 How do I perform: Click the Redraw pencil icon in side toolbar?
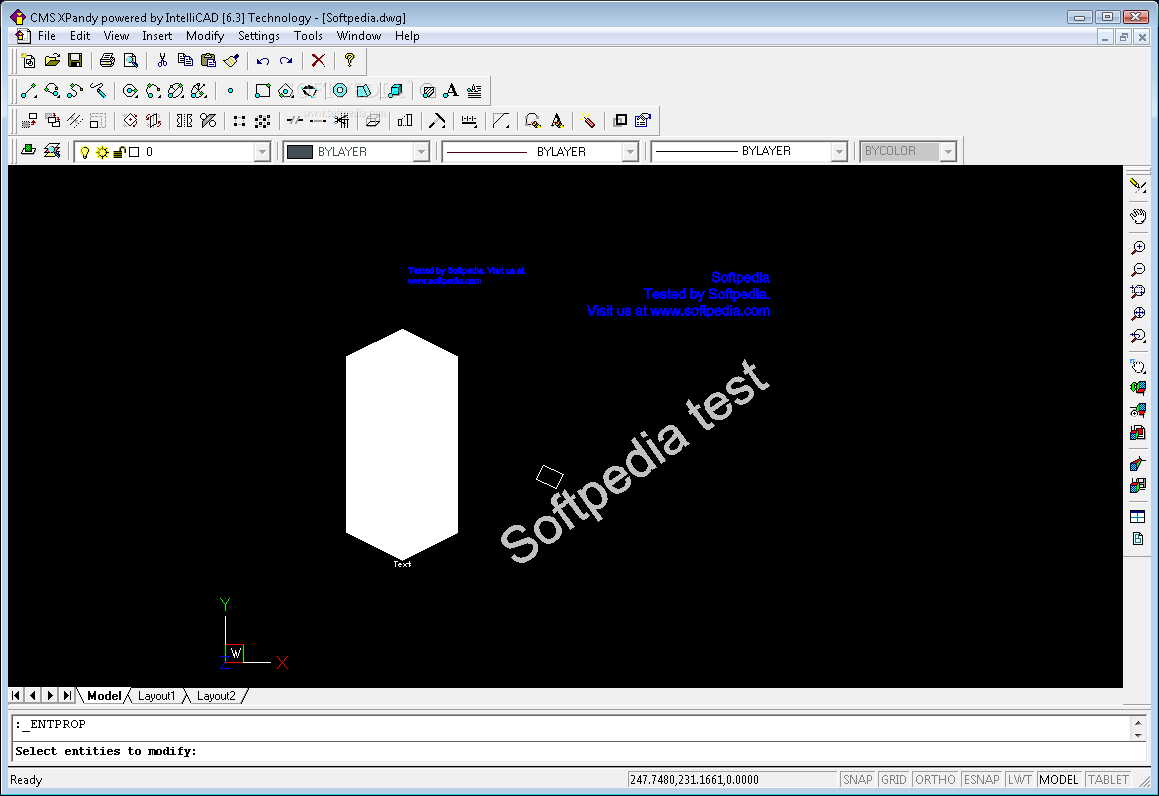1138,186
